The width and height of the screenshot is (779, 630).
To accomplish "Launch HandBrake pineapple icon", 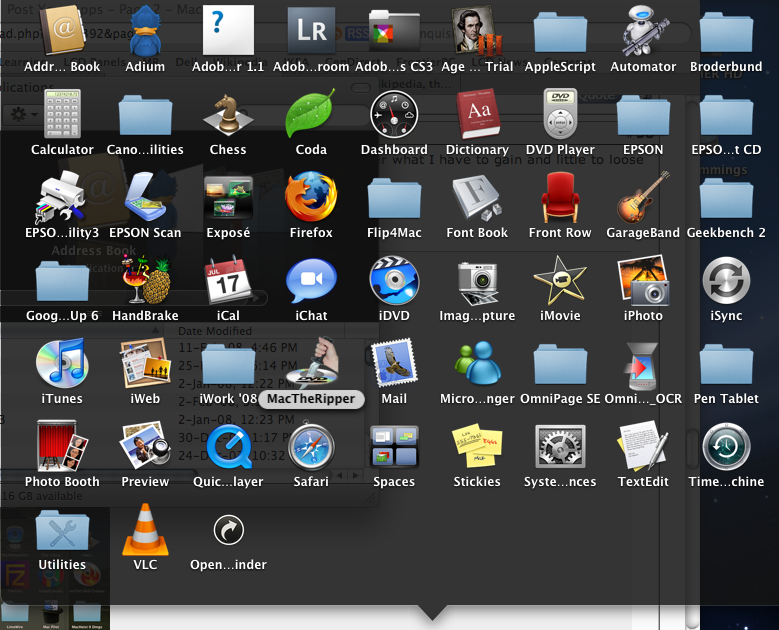I will tap(145, 280).
